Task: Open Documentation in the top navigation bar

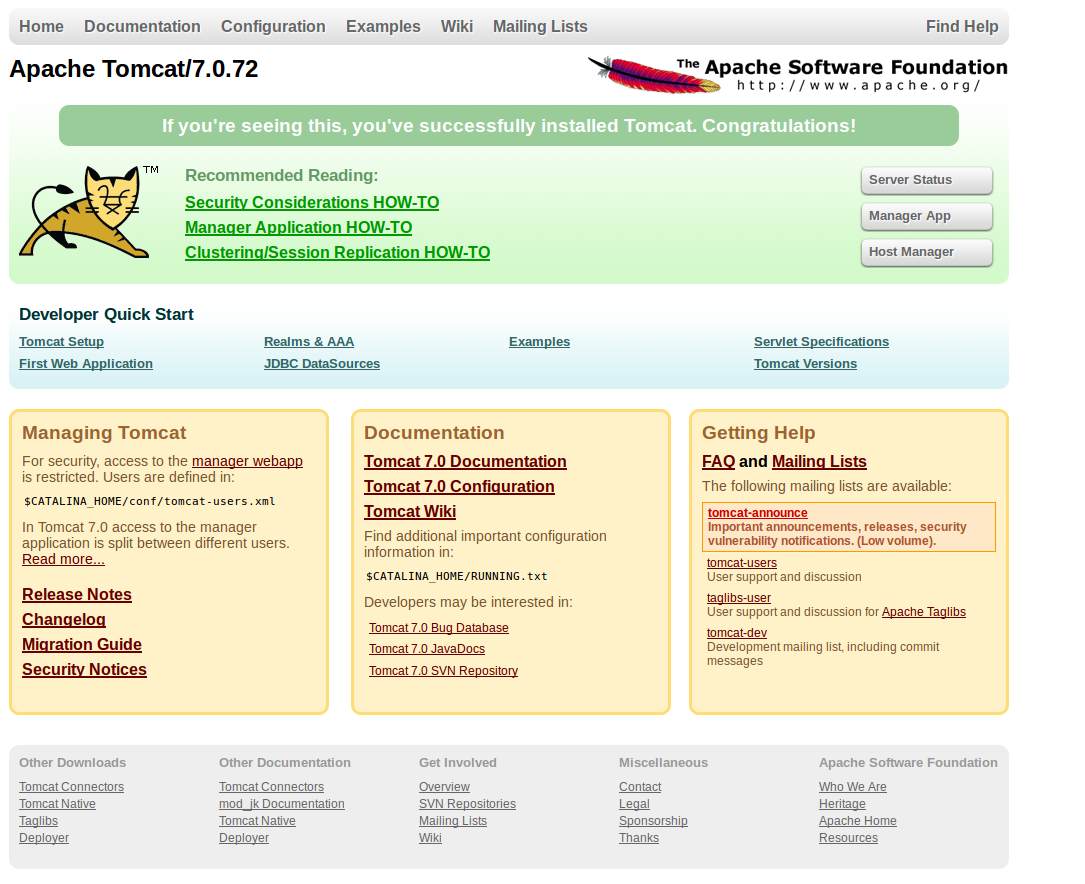Action: point(143,26)
